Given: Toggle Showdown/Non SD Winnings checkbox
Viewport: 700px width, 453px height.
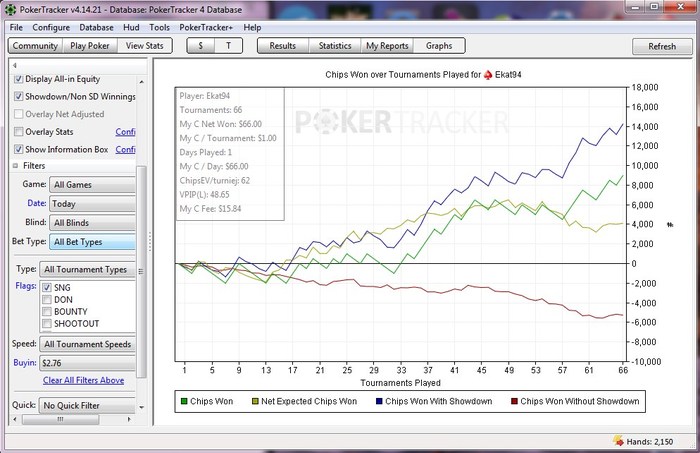Looking at the screenshot, I should tap(18, 96).
